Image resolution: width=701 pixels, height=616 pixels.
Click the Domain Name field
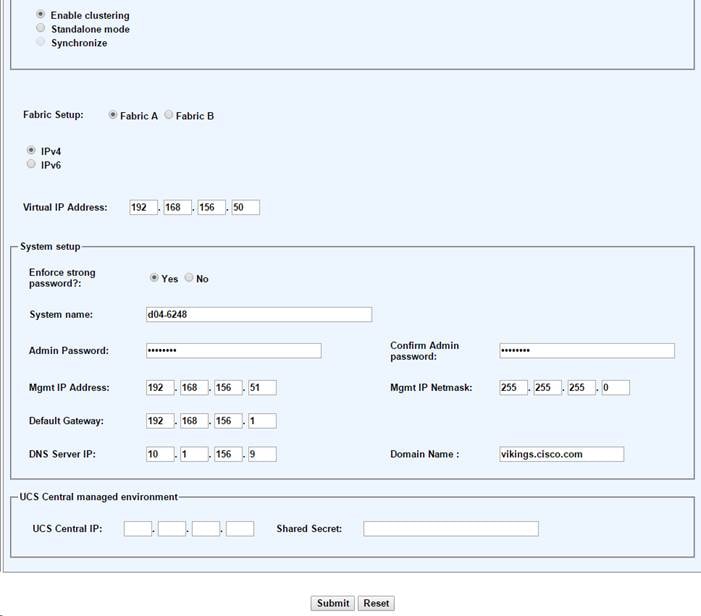coord(562,454)
